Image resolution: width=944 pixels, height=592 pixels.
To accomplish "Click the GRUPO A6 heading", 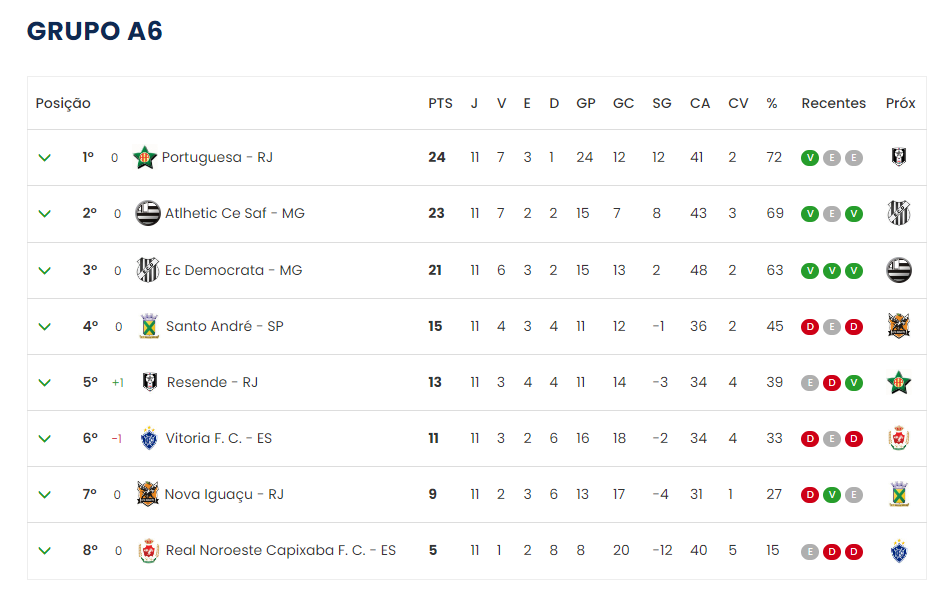I will [x=94, y=32].
